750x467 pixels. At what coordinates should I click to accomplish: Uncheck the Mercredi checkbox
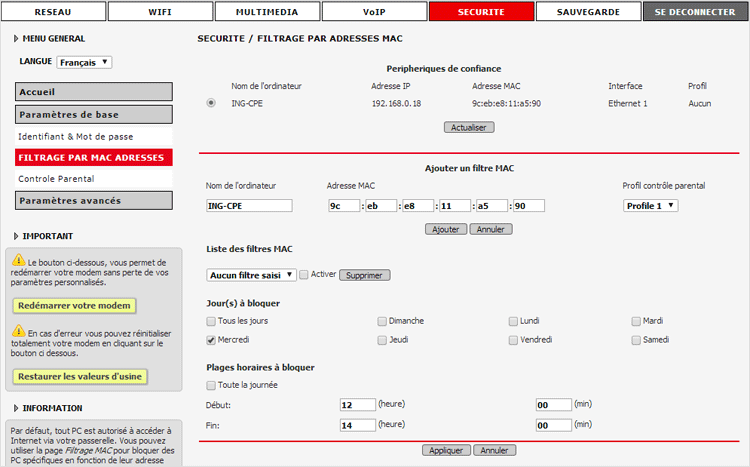coord(211,340)
